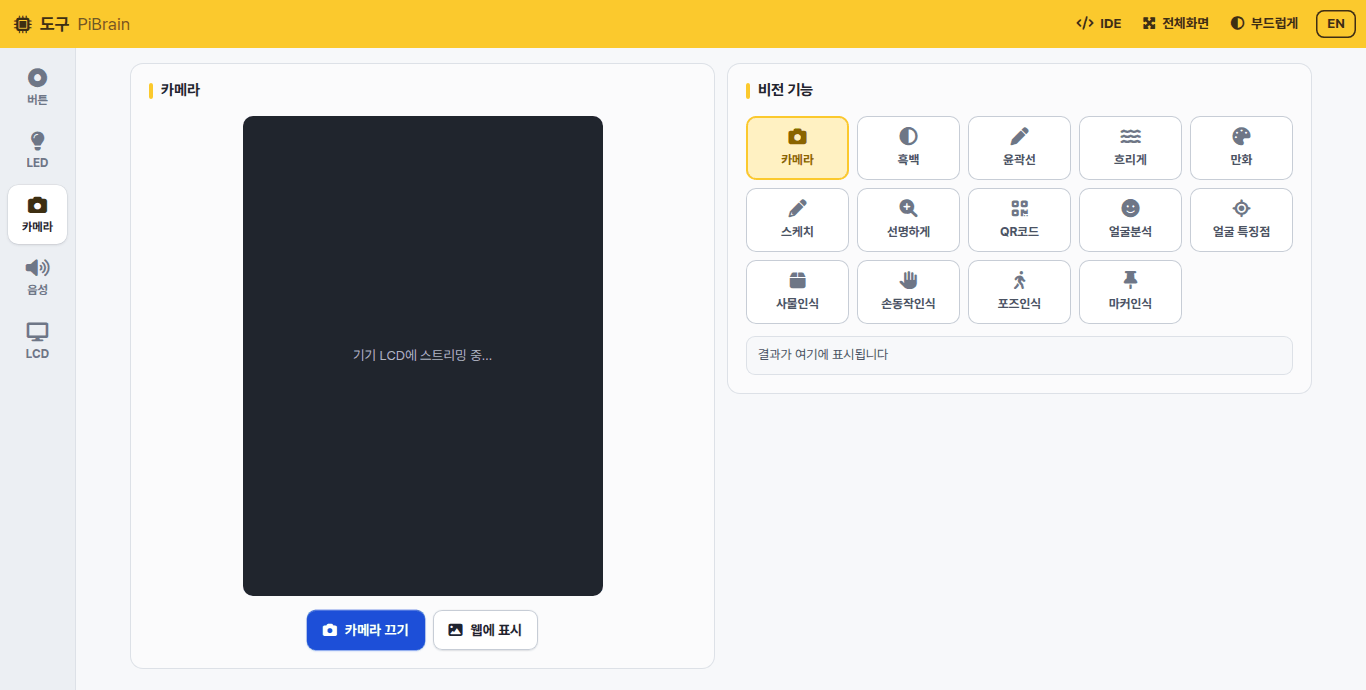Screen dimensions: 1366x690
Task: Apply the 선명하게 sharpen filter
Action: [908, 220]
